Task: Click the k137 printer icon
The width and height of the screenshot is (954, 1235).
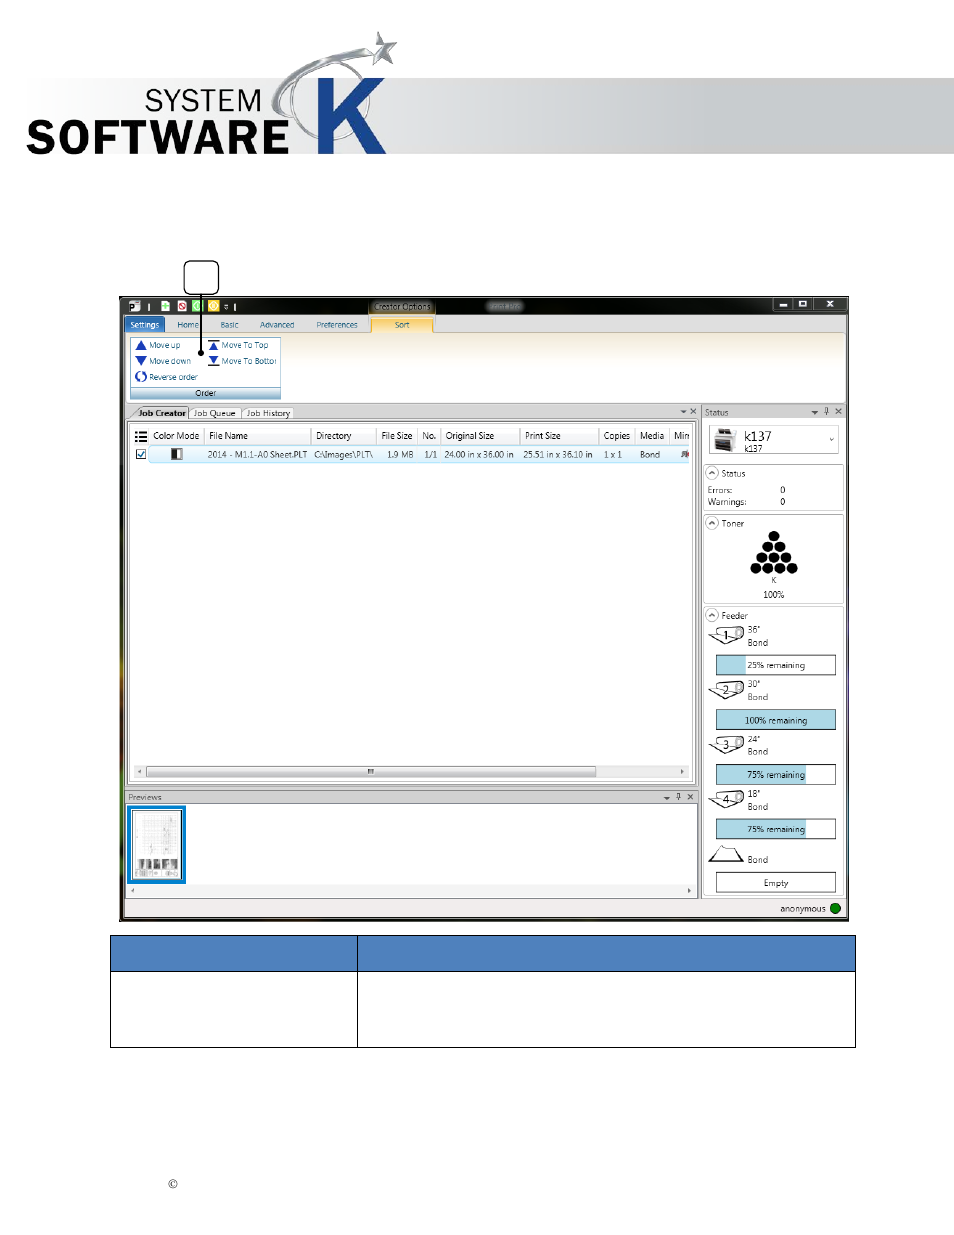Action: tap(725, 440)
